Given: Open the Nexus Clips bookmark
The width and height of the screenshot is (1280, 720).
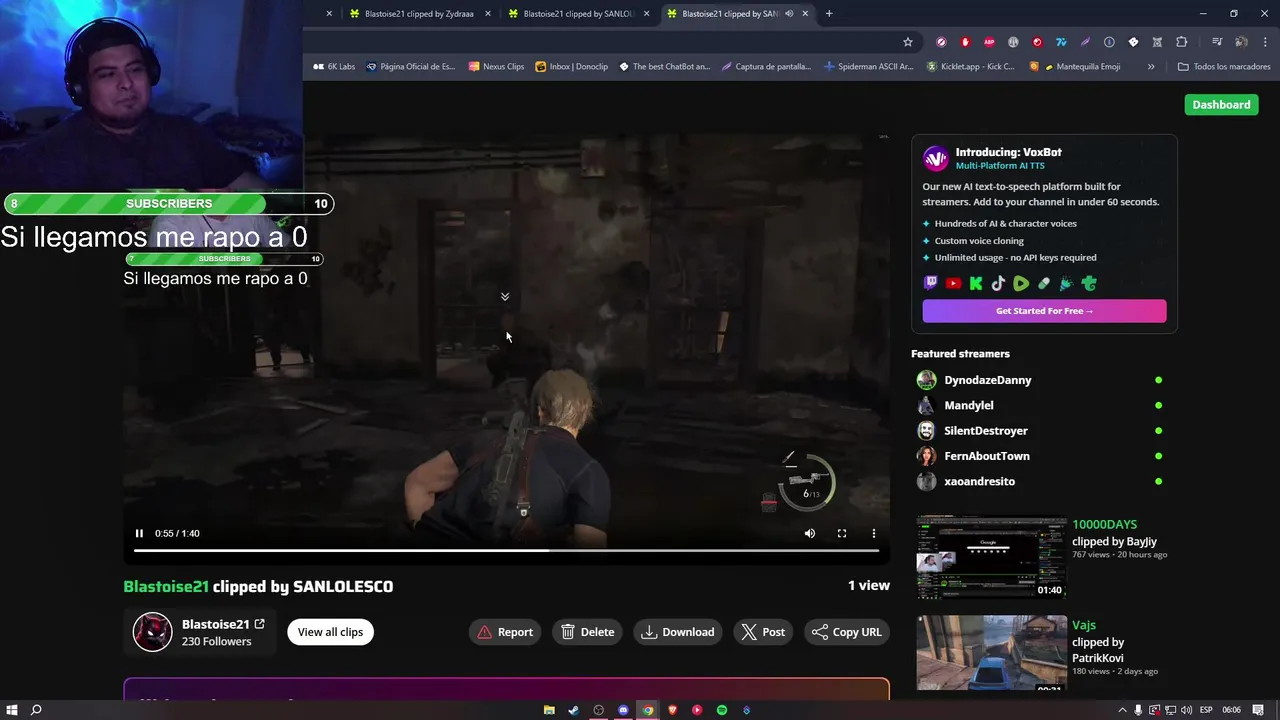Looking at the screenshot, I should click(496, 67).
